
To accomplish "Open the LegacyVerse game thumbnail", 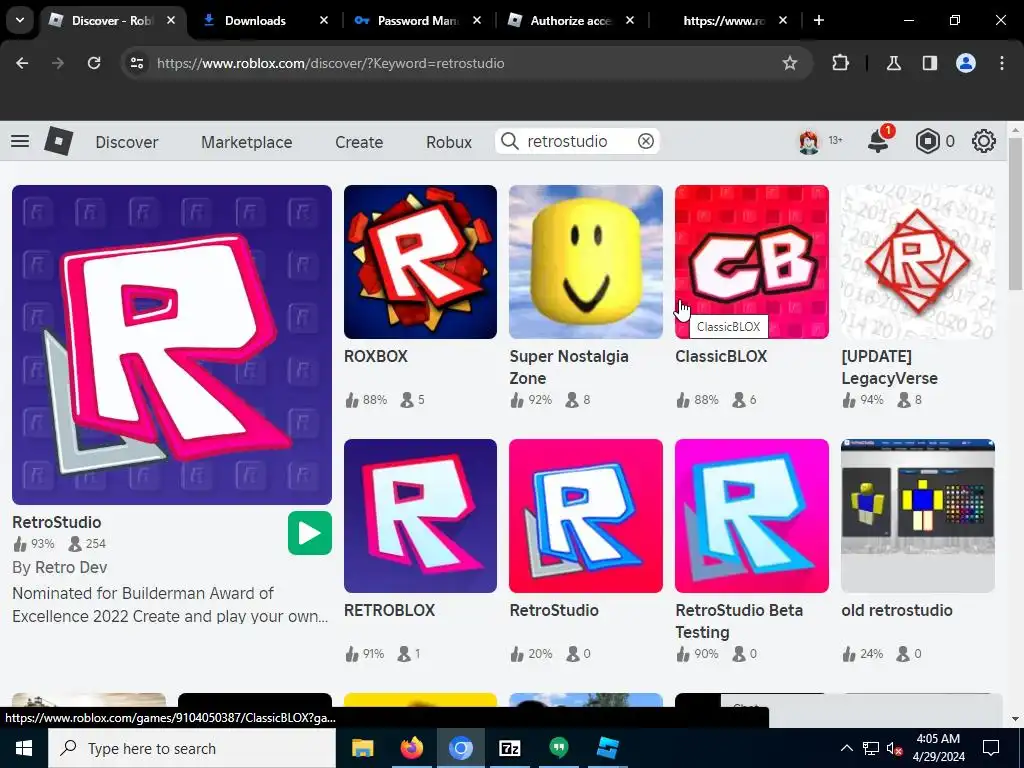I will [918, 262].
